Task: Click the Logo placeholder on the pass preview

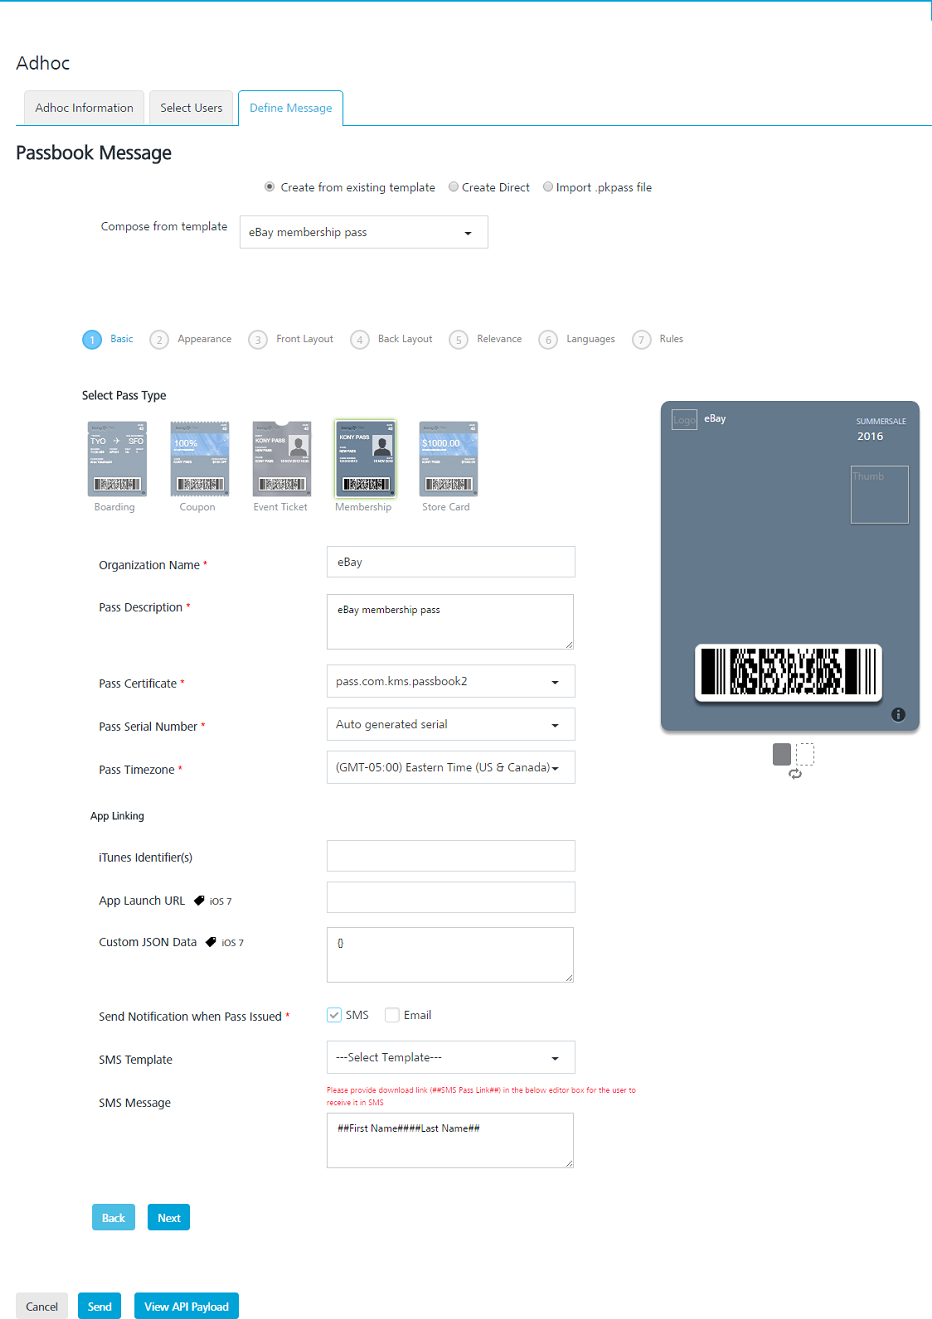Action: [684, 419]
